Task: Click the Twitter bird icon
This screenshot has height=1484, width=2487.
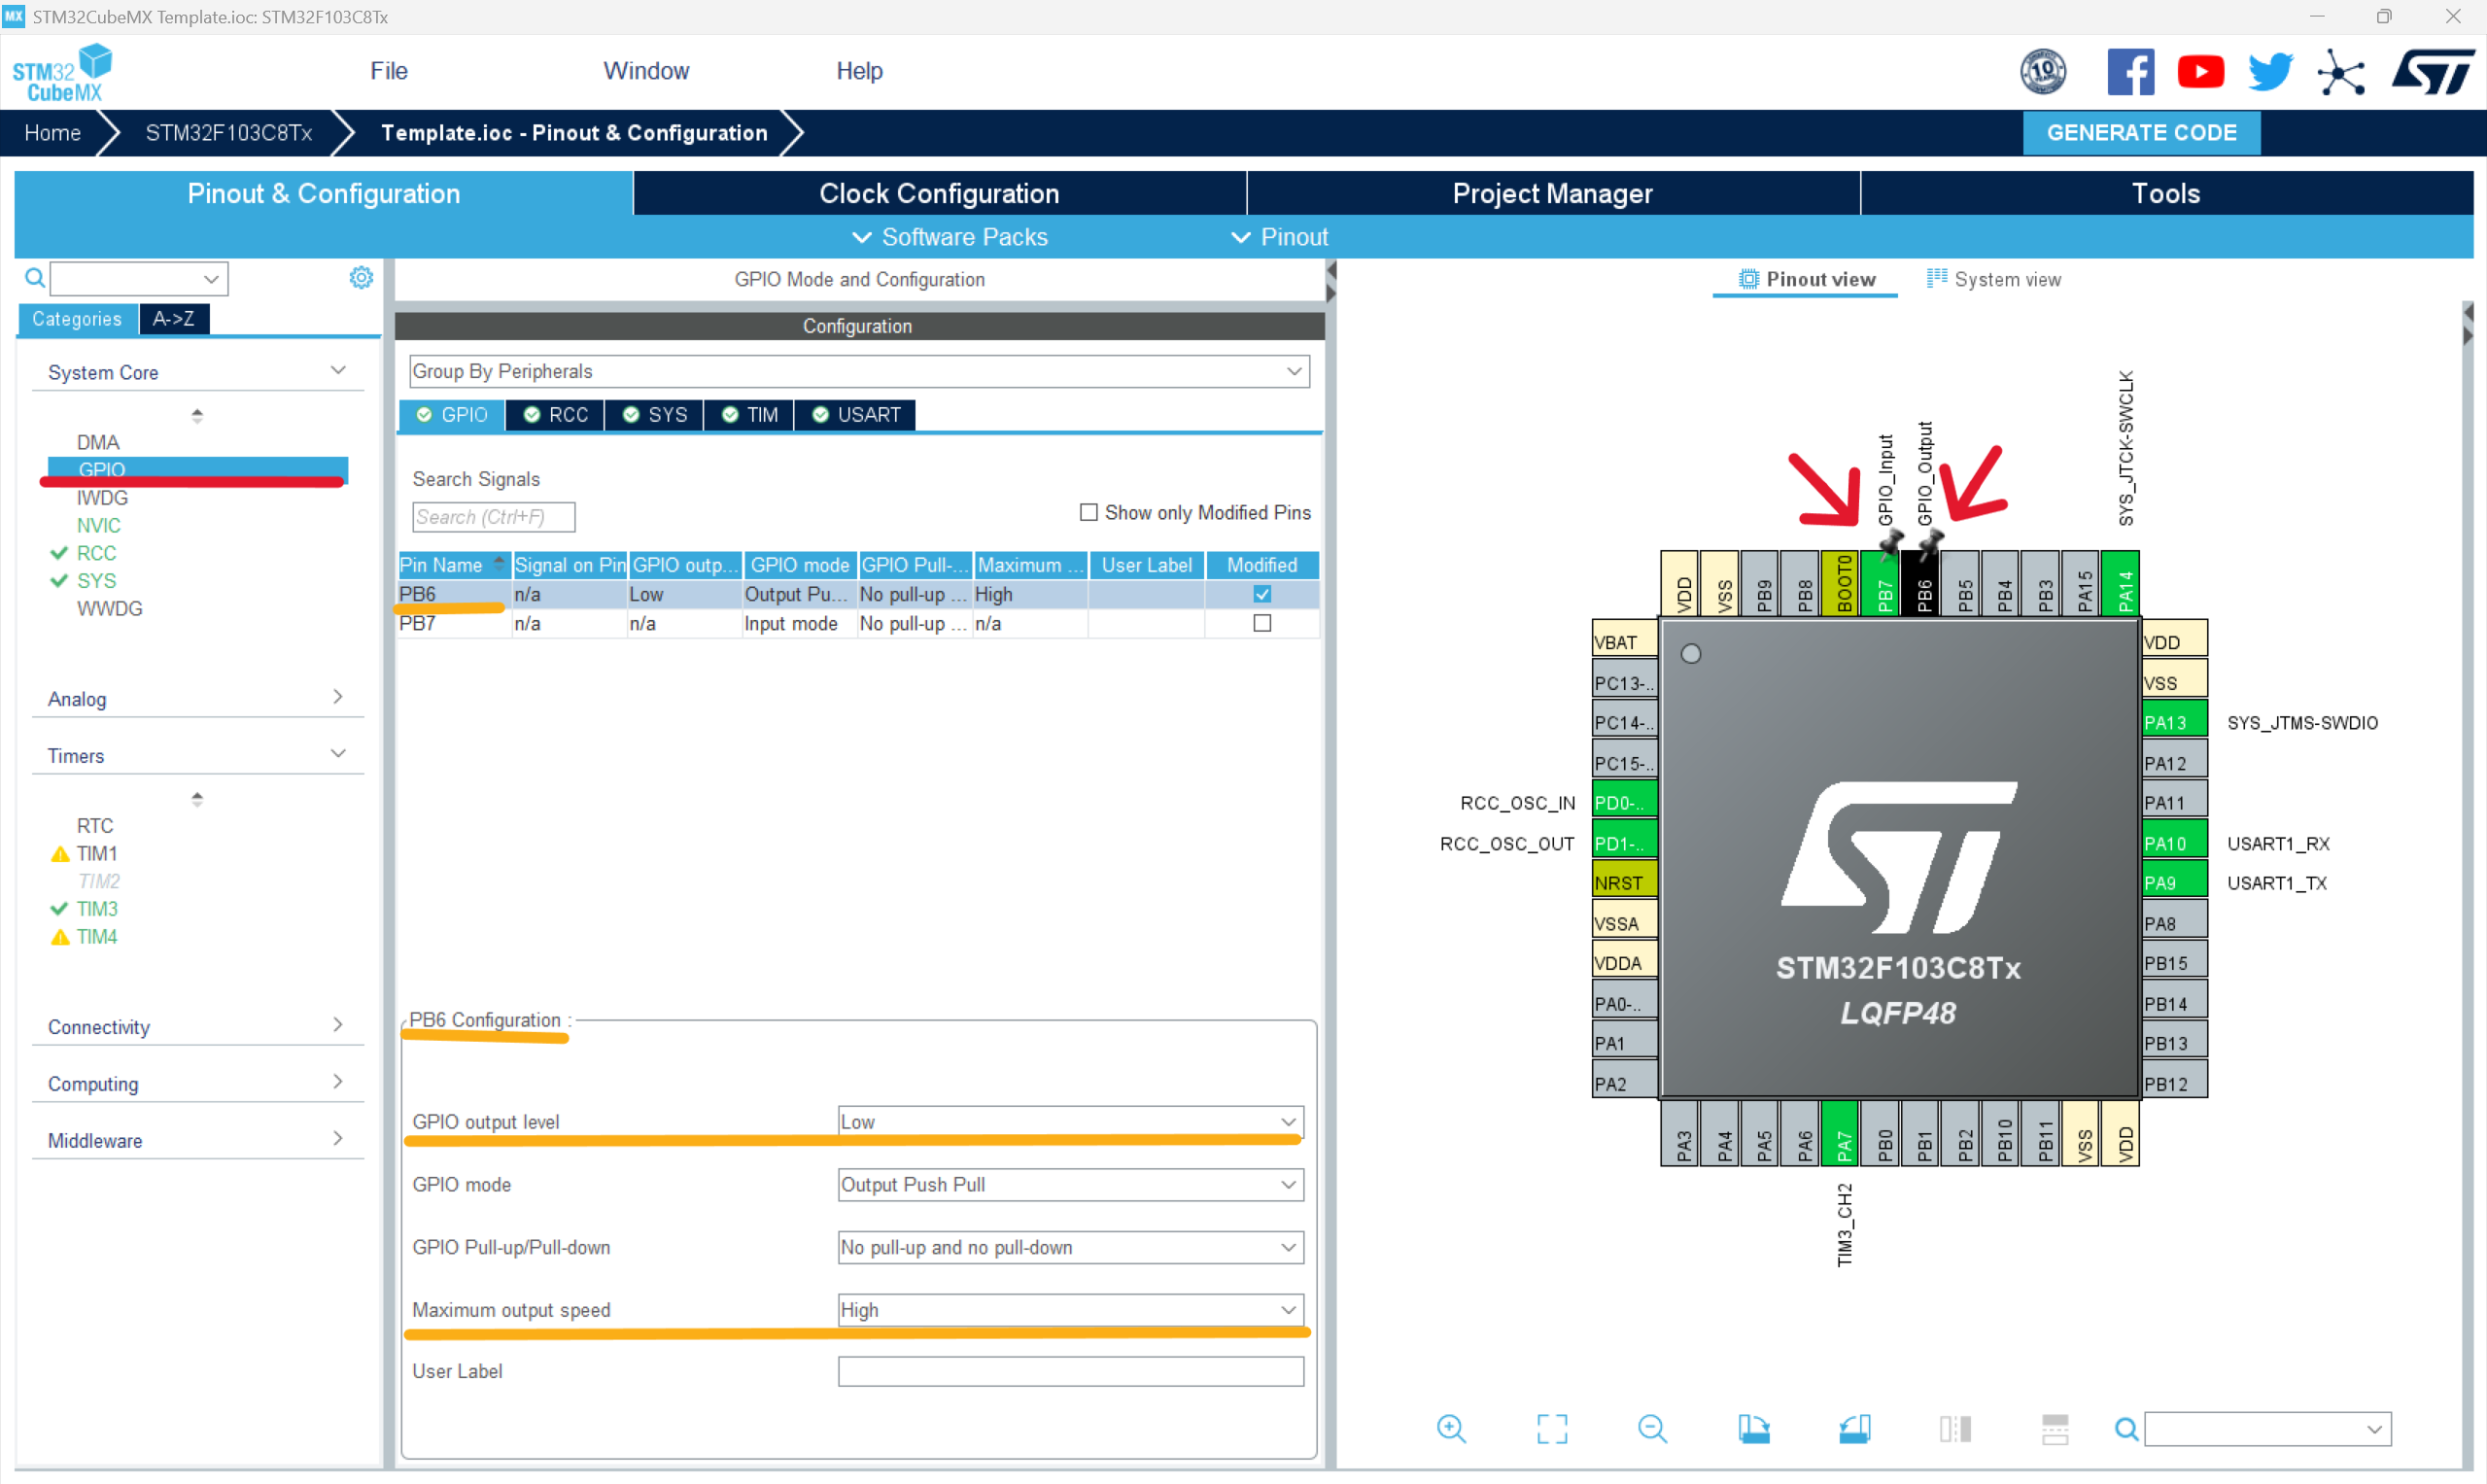Action: pos(2270,71)
